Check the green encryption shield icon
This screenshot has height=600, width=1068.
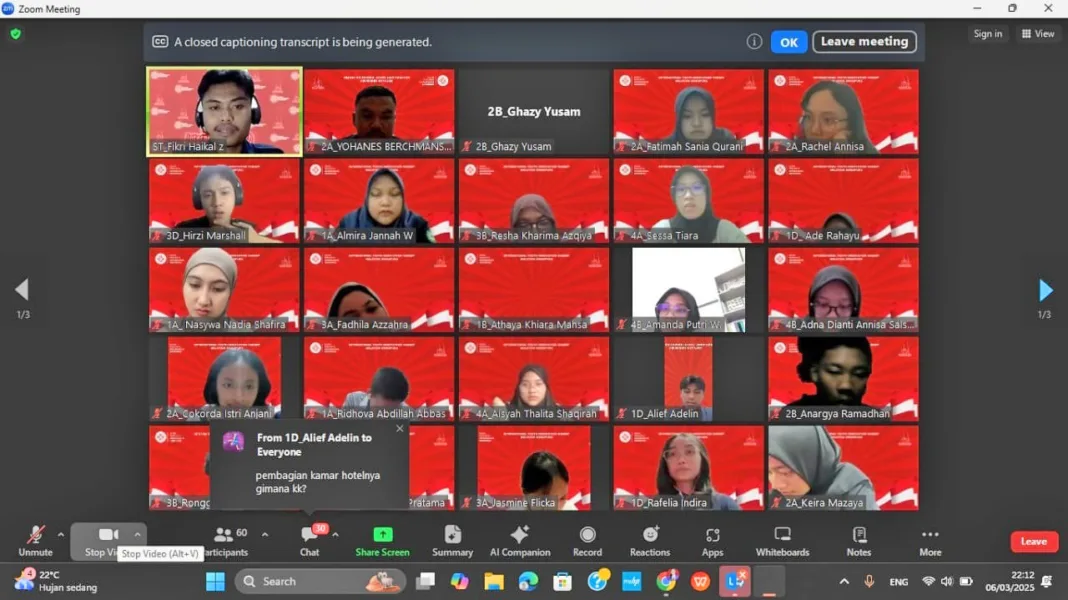coord(16,33)
